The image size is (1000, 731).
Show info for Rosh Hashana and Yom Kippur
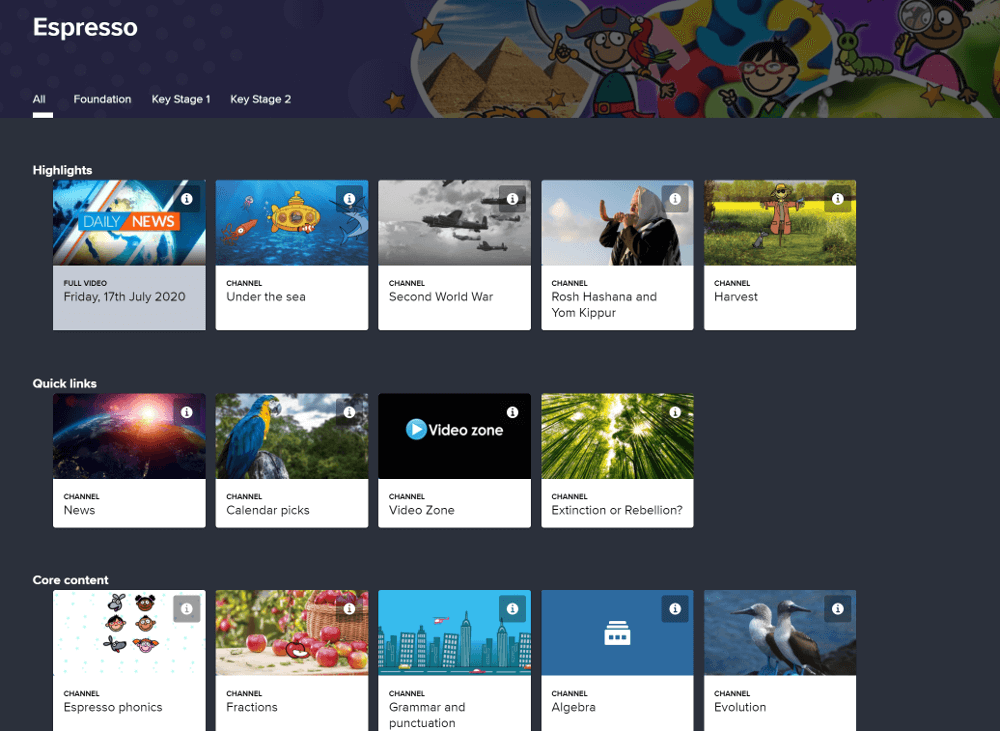click(675, 199)
